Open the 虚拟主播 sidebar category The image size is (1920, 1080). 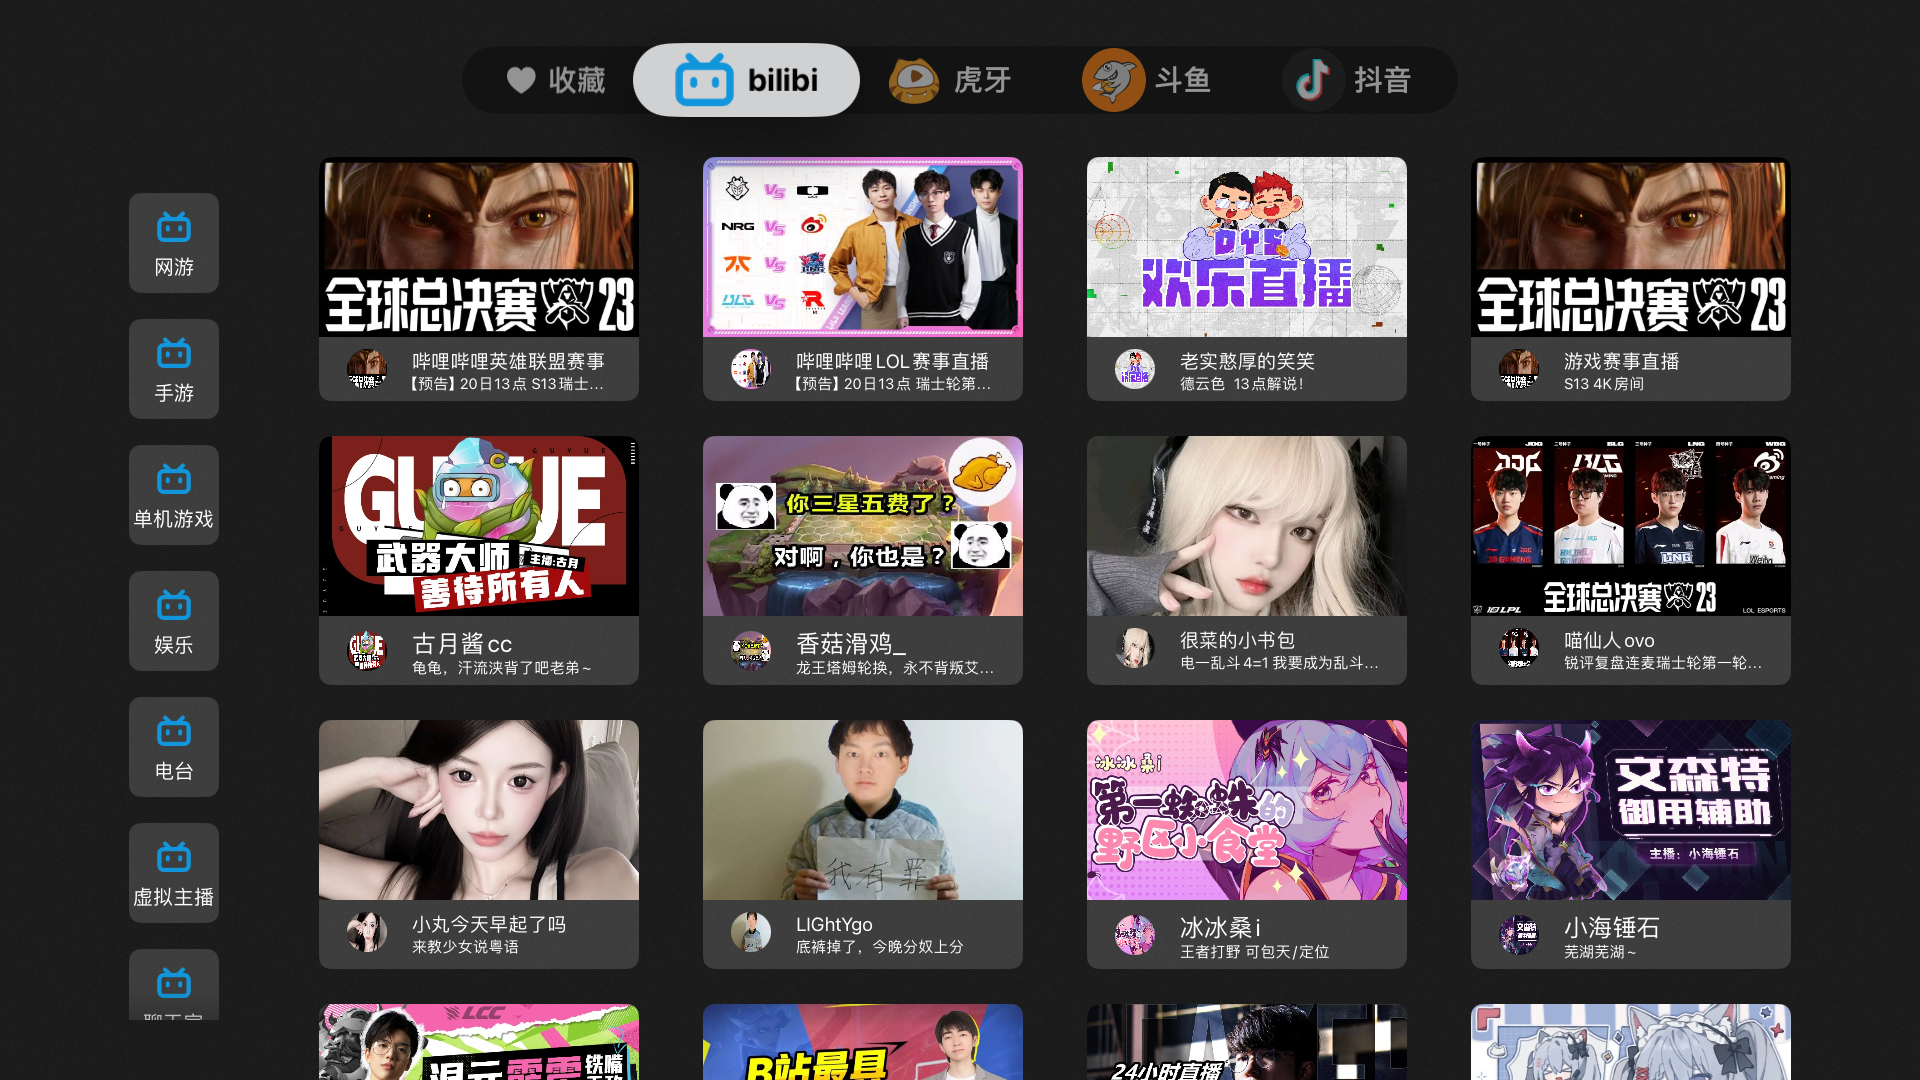[174, 873]
